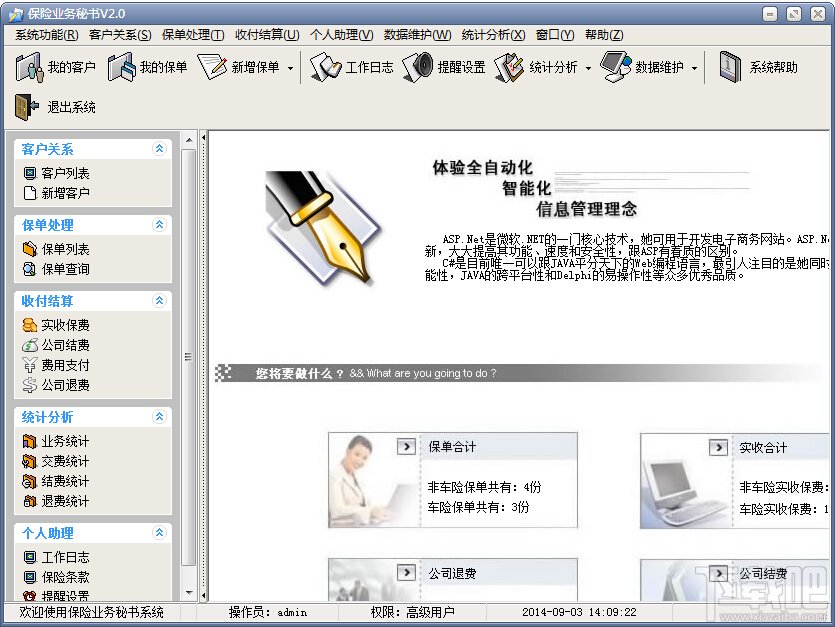
Task: Expand the 统计分析 toolbar dropdown arrow
Action: (x=588, y=68)
